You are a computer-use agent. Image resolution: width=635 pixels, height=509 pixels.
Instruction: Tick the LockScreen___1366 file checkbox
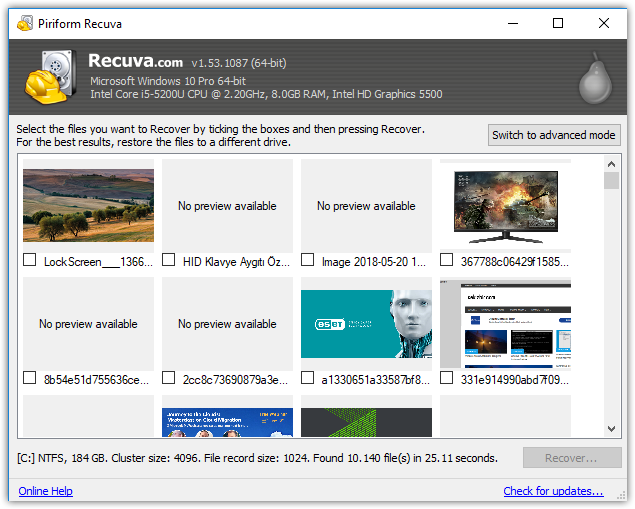(x=30, y=260)
